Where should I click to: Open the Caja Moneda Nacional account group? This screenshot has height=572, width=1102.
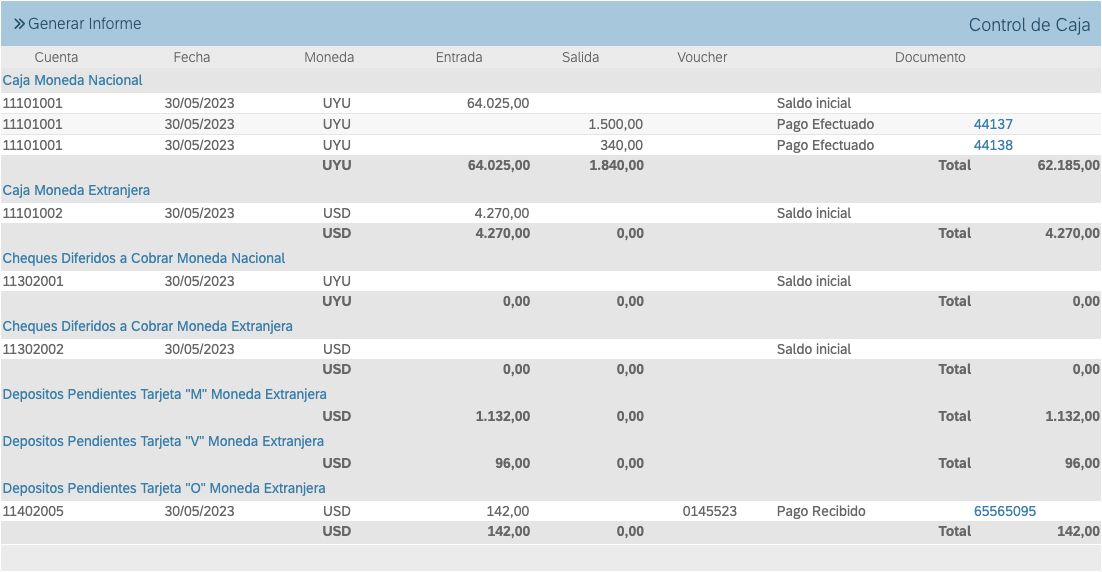(x=73, y=80)
